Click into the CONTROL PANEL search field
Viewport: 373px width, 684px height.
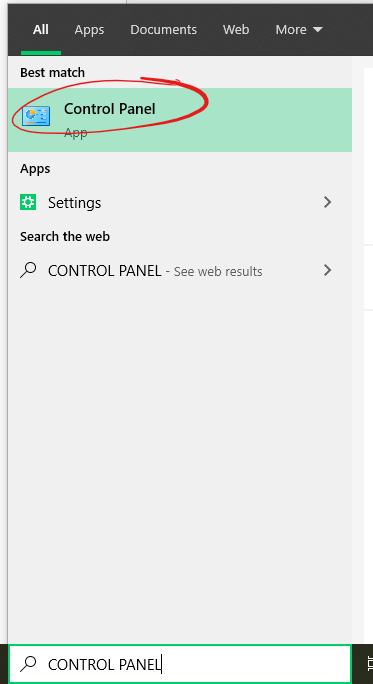coord(180,664)
